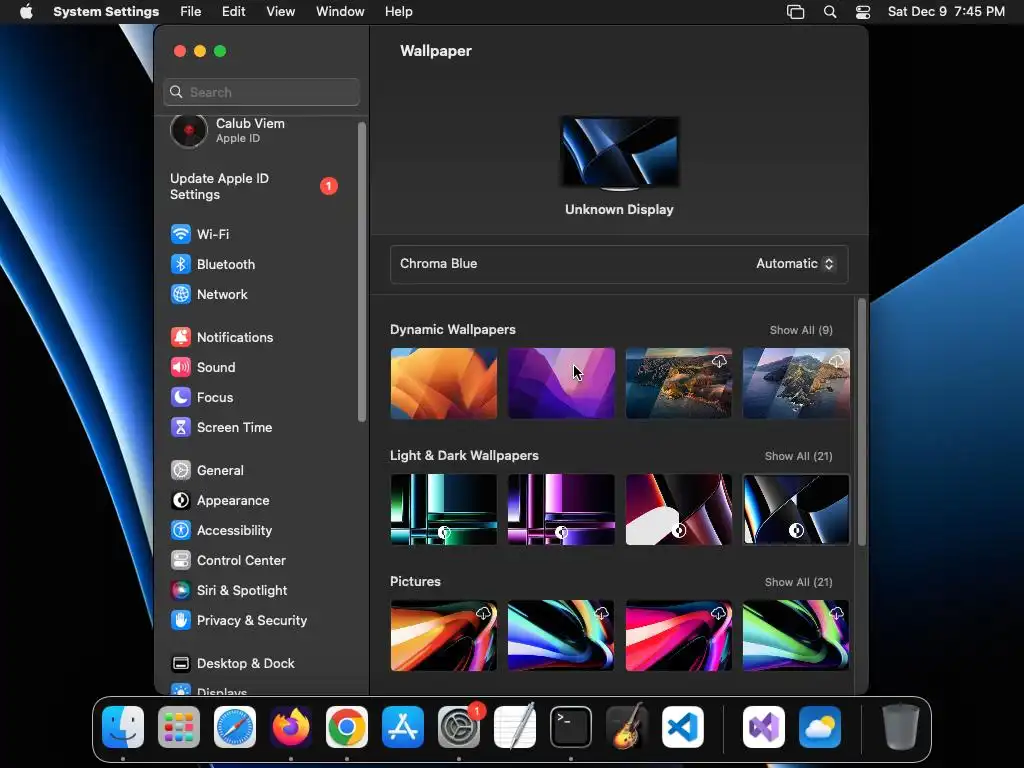This screenshot has width=1024, height=768.
Task: Choose the magenta pink Pictures wallpaper
Action: [x=679, y=635]
